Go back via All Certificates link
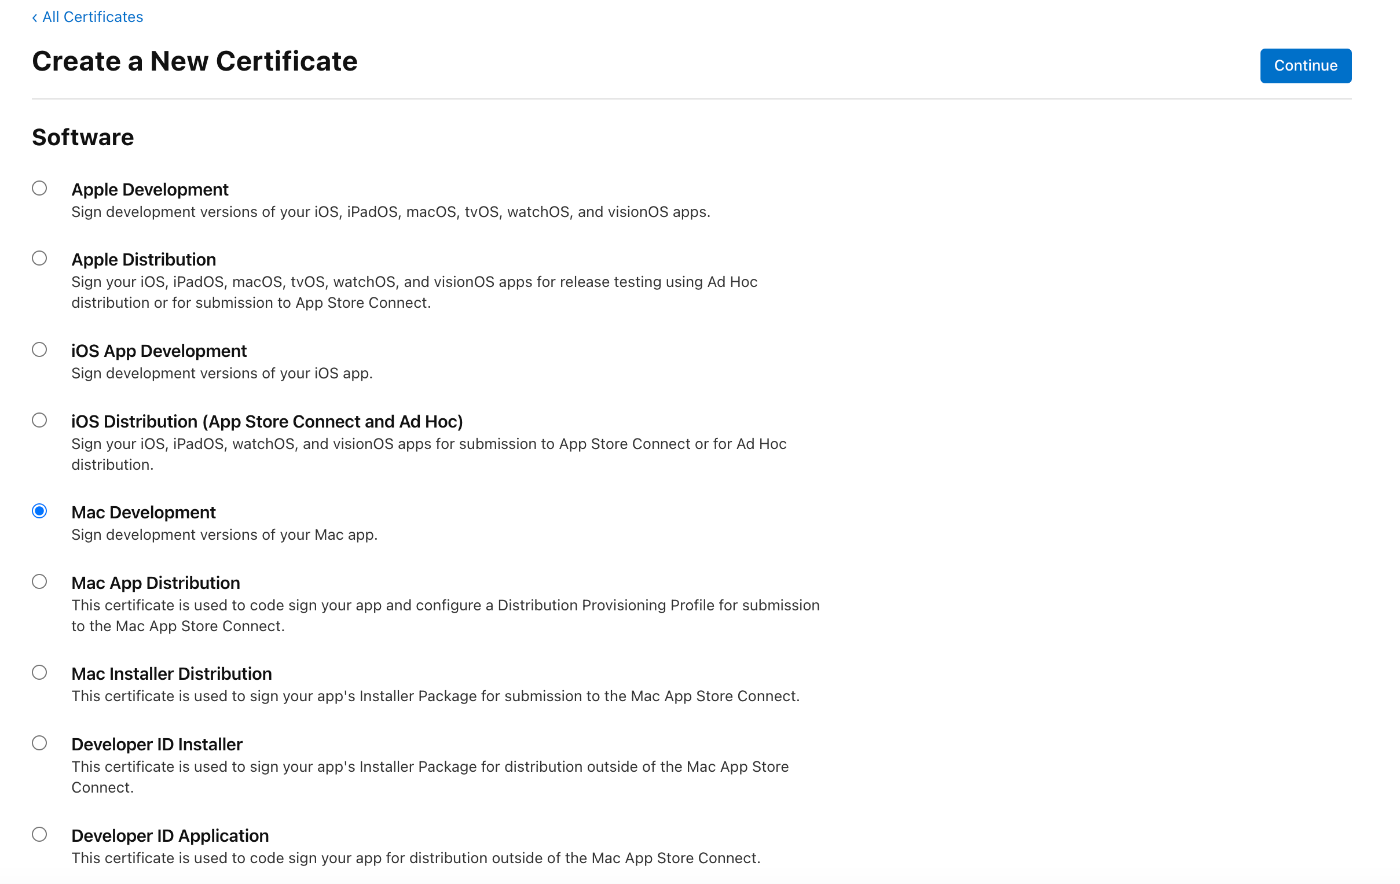This screenshot has height=884, width=1400. (88, 17)
